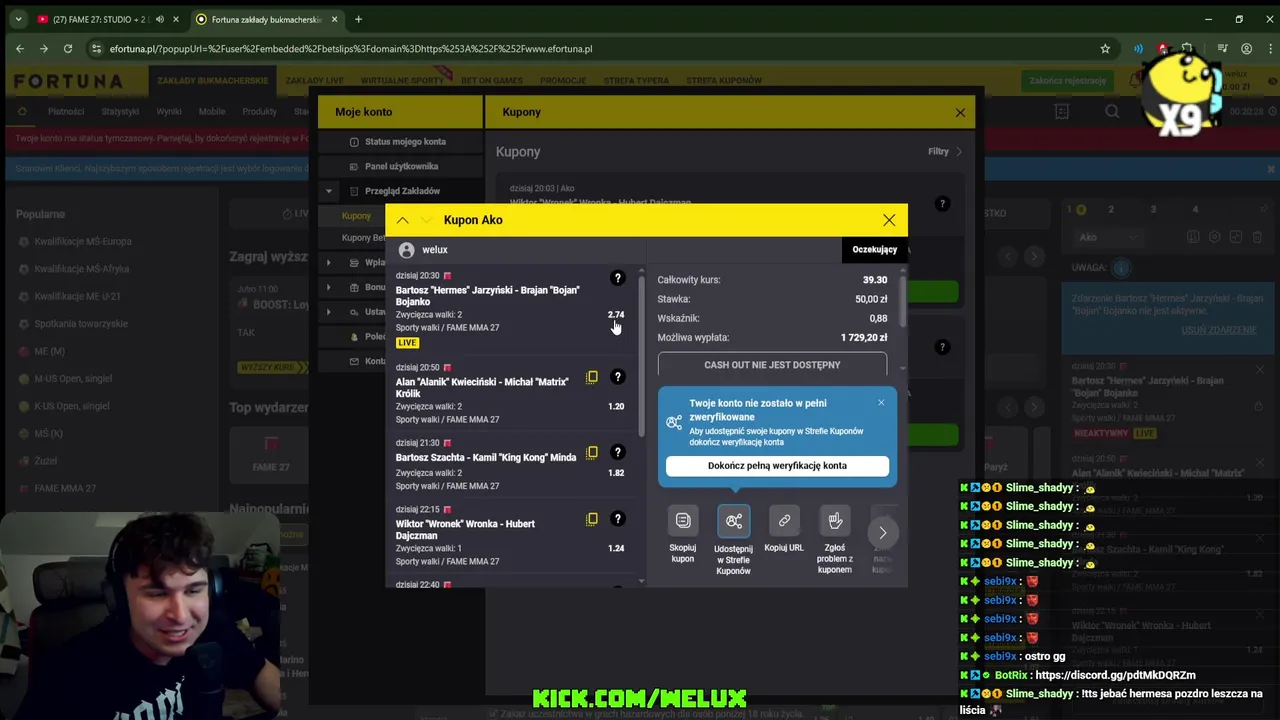Click yellow copy icon on Szachta-Minda bet
1280x720 pixels.
click(592, 452)
